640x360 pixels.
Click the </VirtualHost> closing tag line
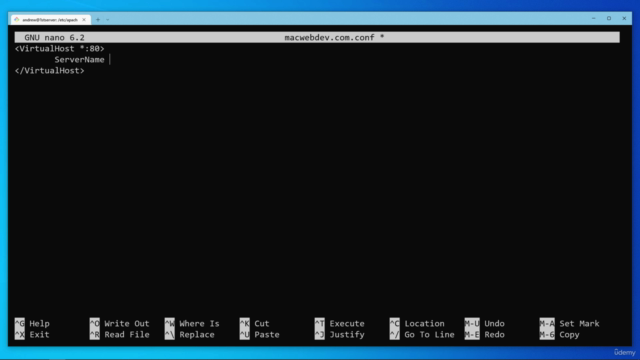[49, 71]
